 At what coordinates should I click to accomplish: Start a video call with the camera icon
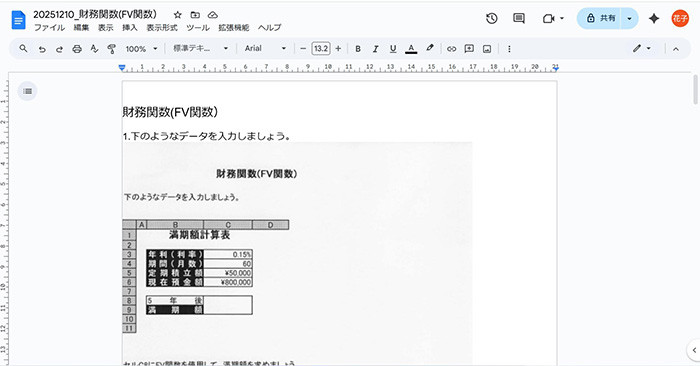pos(548,18)
